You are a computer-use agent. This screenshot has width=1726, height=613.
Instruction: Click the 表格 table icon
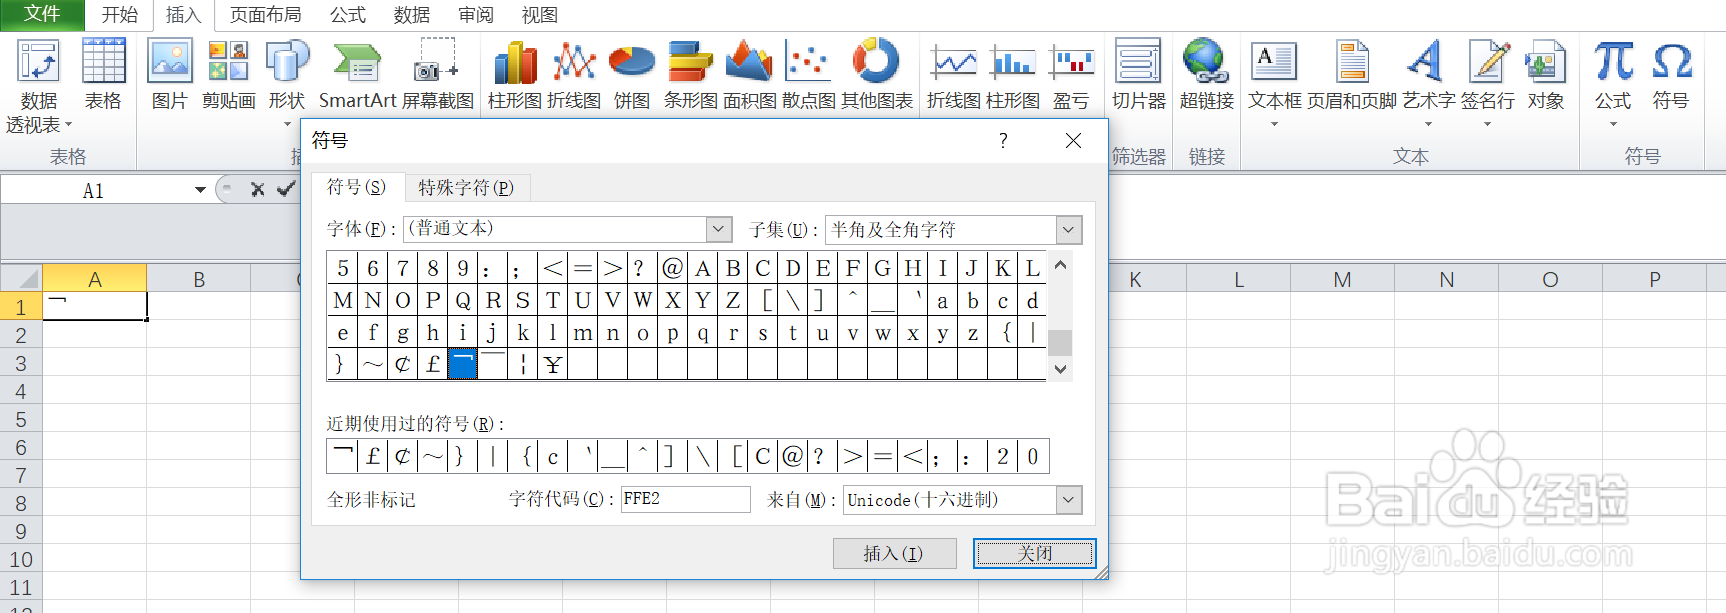(103, 62)
